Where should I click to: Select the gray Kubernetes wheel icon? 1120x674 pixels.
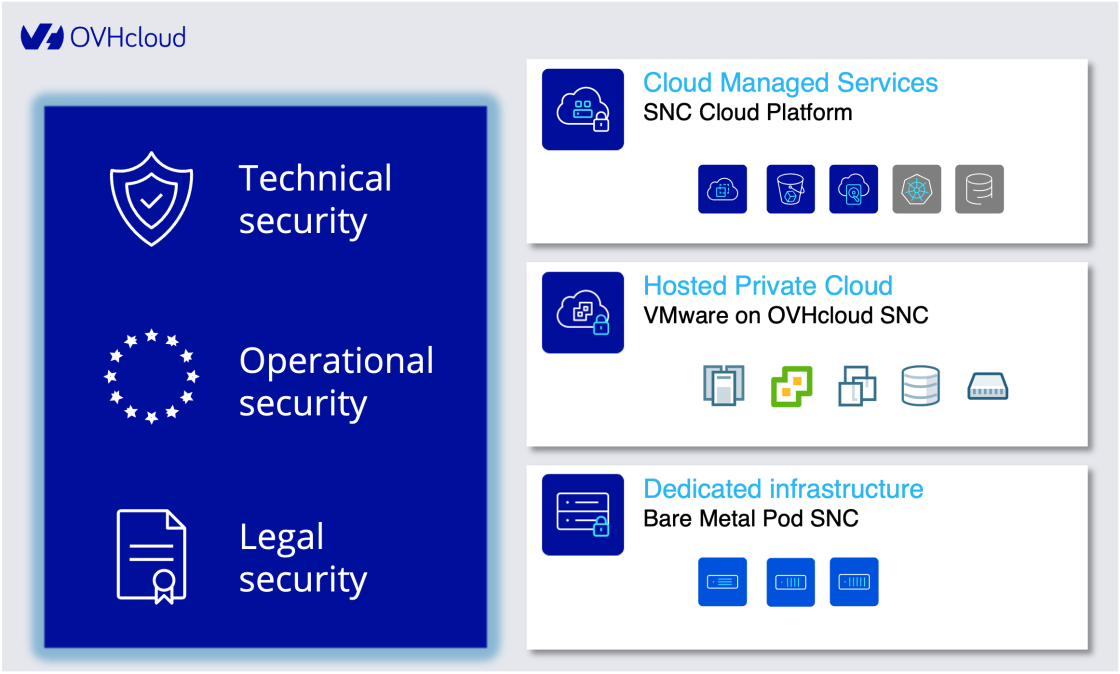[x=917, y=189]
